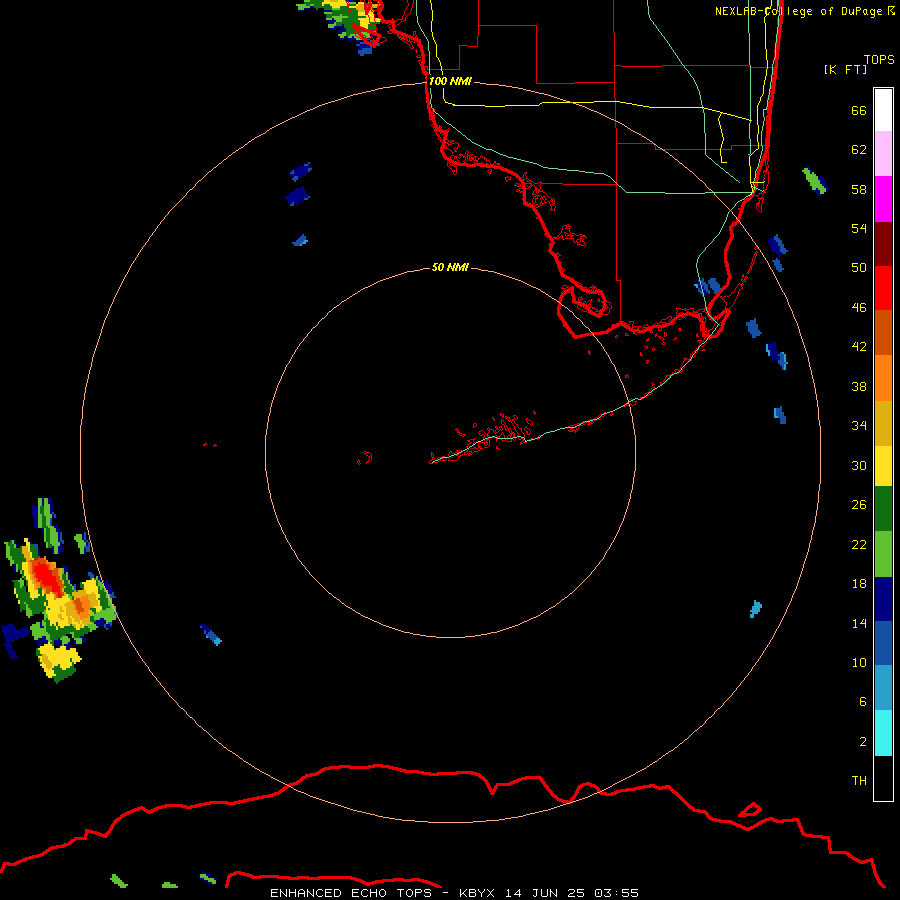Click the 38 legend value
The image size is (900, 900).
[859, 387]
